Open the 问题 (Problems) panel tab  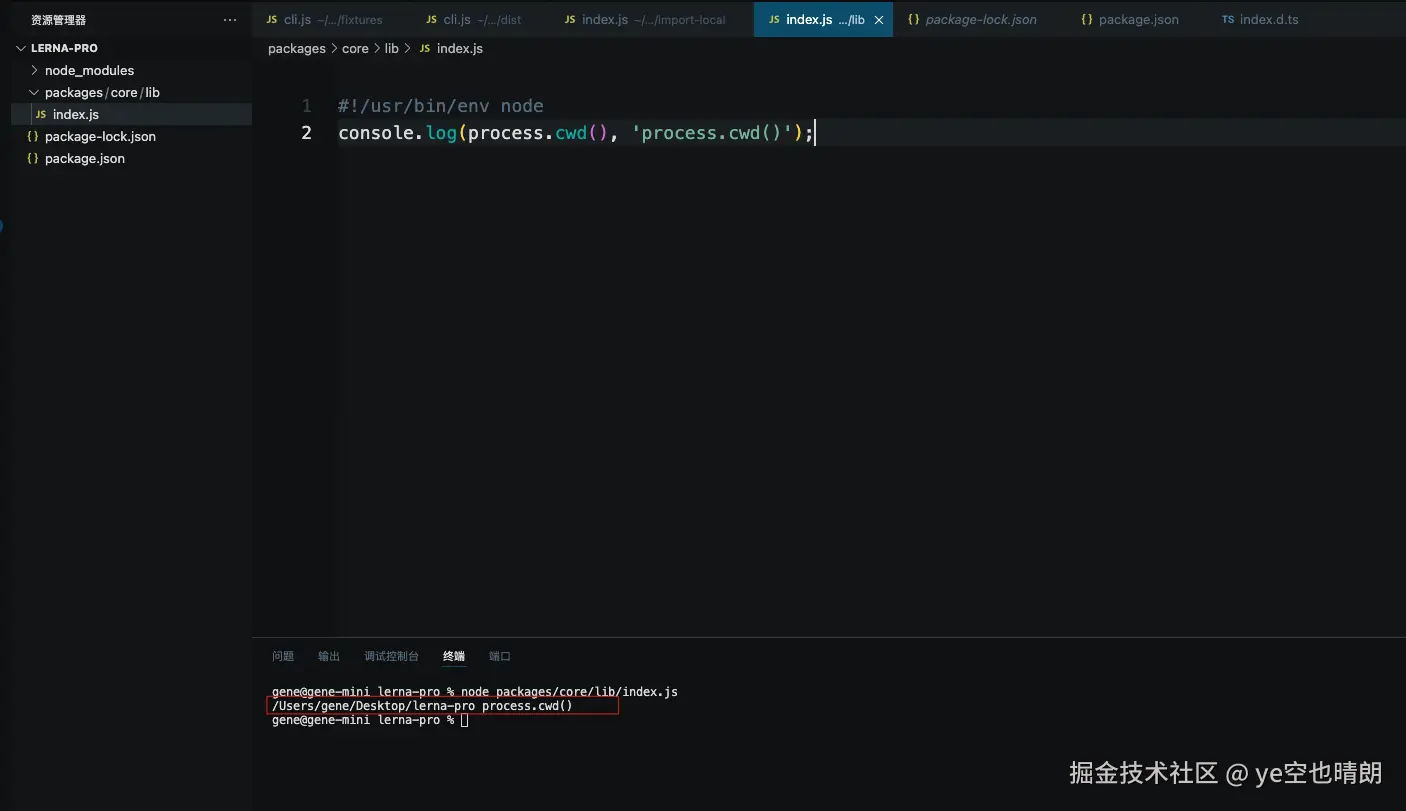point(283,656)
